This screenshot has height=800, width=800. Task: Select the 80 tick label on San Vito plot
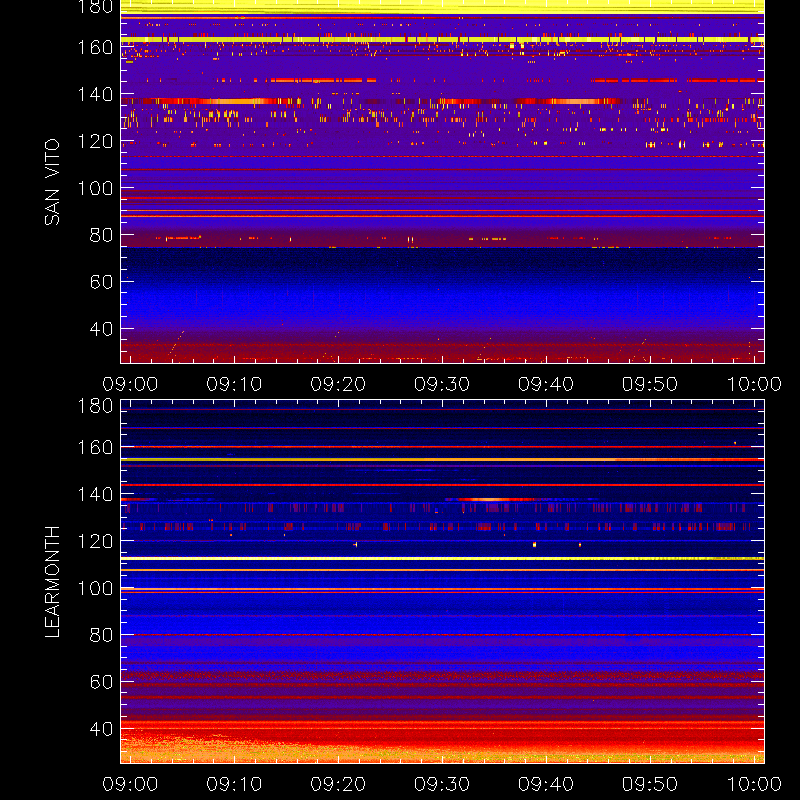click(x=102, y=235)
